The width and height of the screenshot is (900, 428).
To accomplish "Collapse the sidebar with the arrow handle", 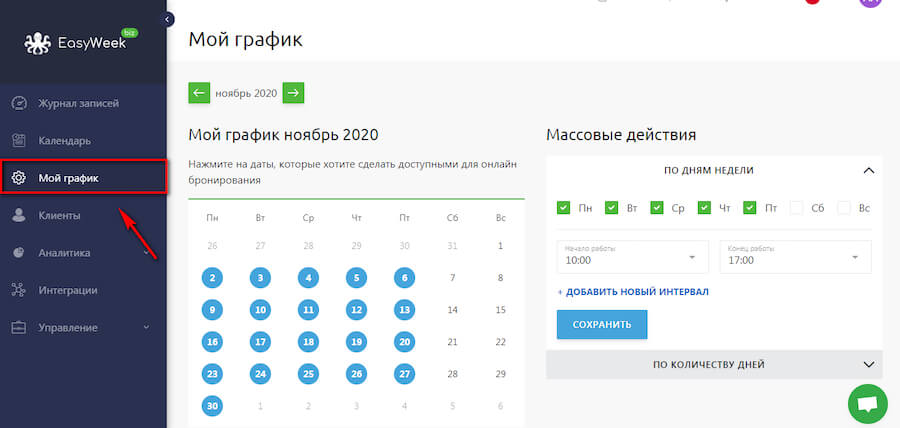I will coord(168,20).
